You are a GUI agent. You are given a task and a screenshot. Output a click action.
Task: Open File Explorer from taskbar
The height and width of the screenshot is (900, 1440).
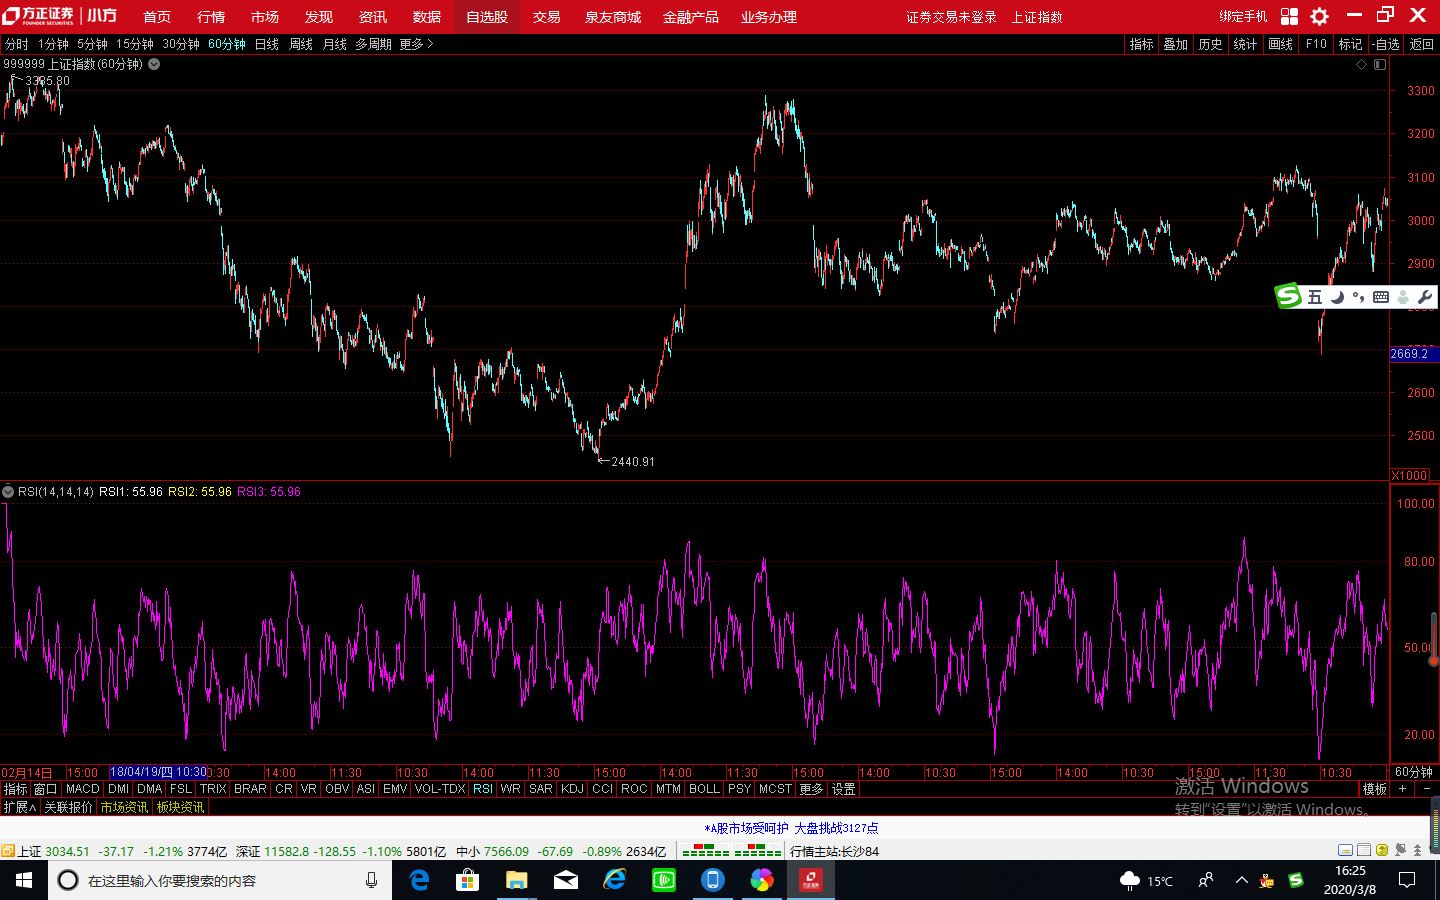pyautogui.click(x=516, y=880)
